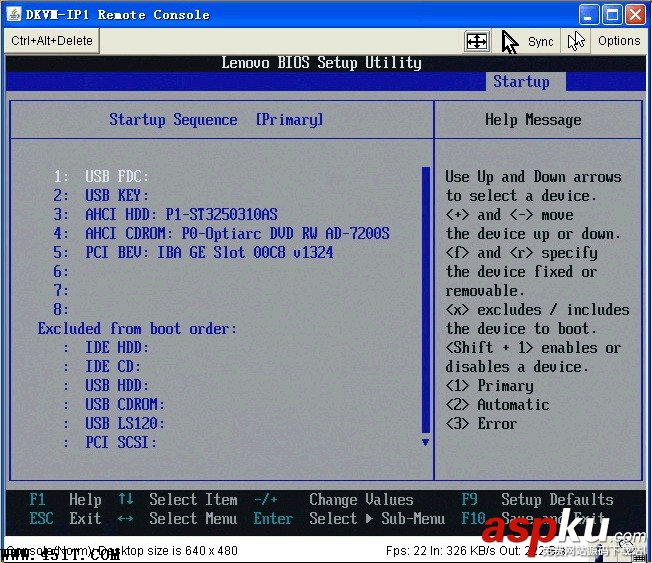Click the boot list vertical scrollbar
Viewport: 652px width, 563px height.
coord(425,299)
